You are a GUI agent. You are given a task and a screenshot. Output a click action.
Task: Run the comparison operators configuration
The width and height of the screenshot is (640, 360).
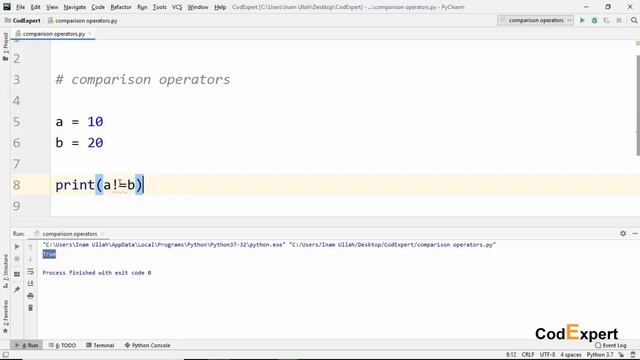(x=582, y=20)
